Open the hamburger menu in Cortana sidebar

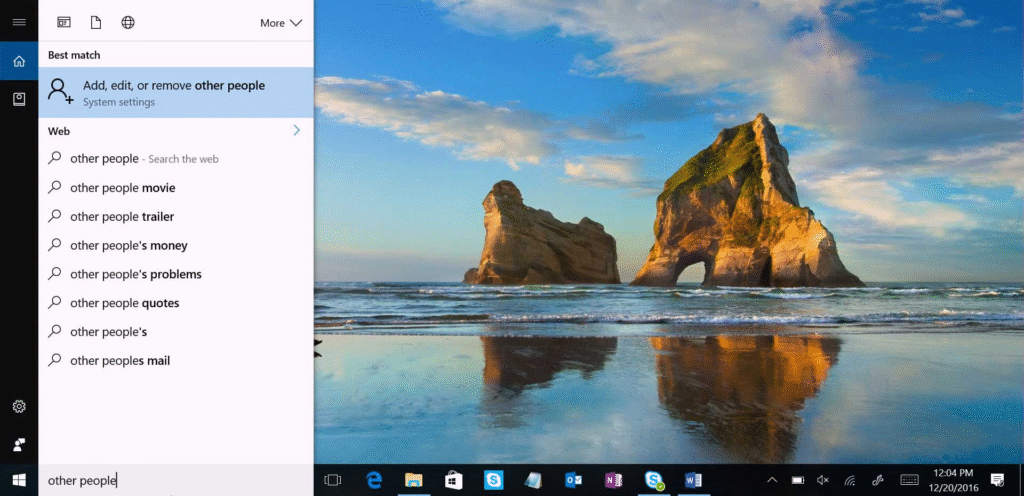click(x=19, y=22)
